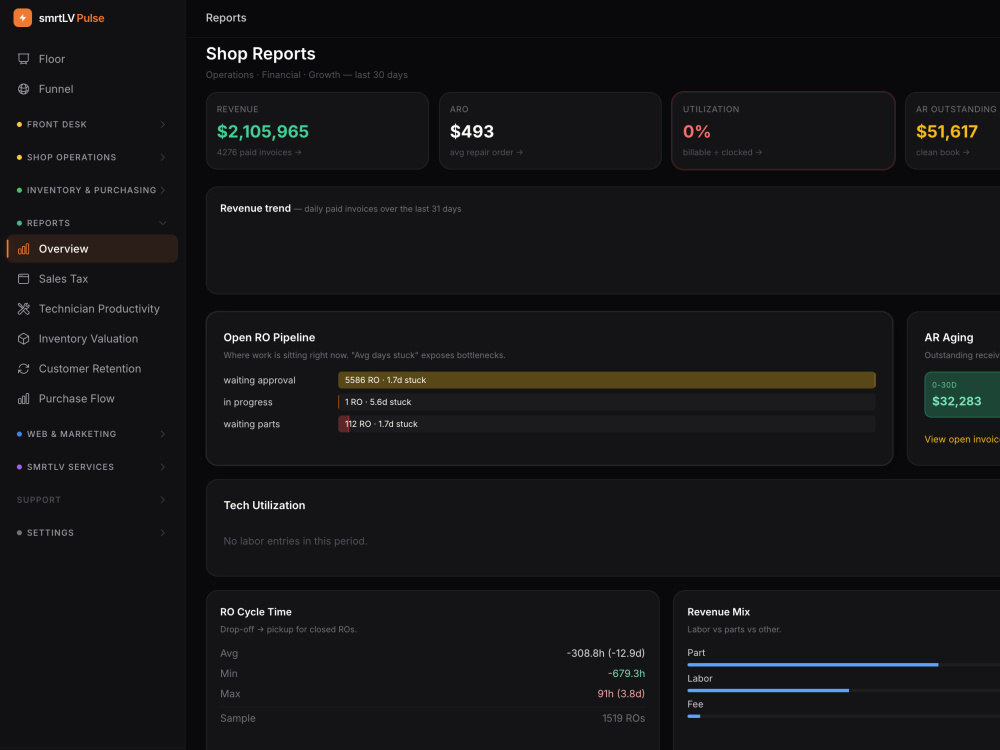Click the waiting approval pipeline bar

(607, 380)
